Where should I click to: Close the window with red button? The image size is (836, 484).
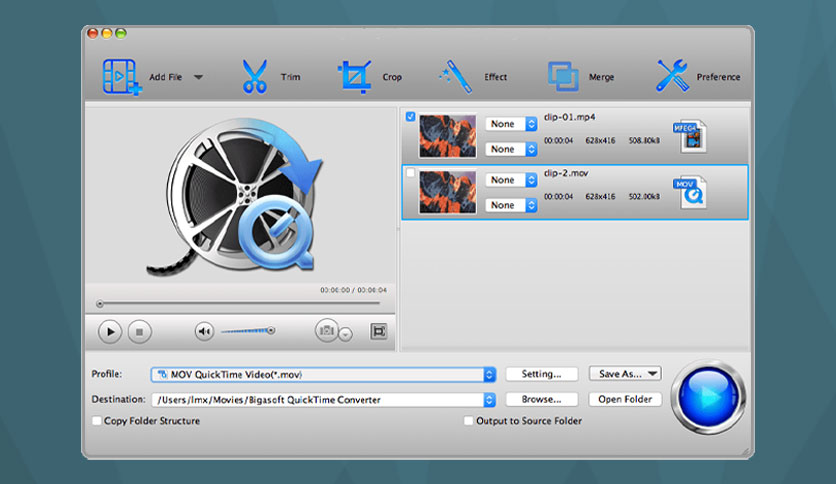click(x=93, y=34)
